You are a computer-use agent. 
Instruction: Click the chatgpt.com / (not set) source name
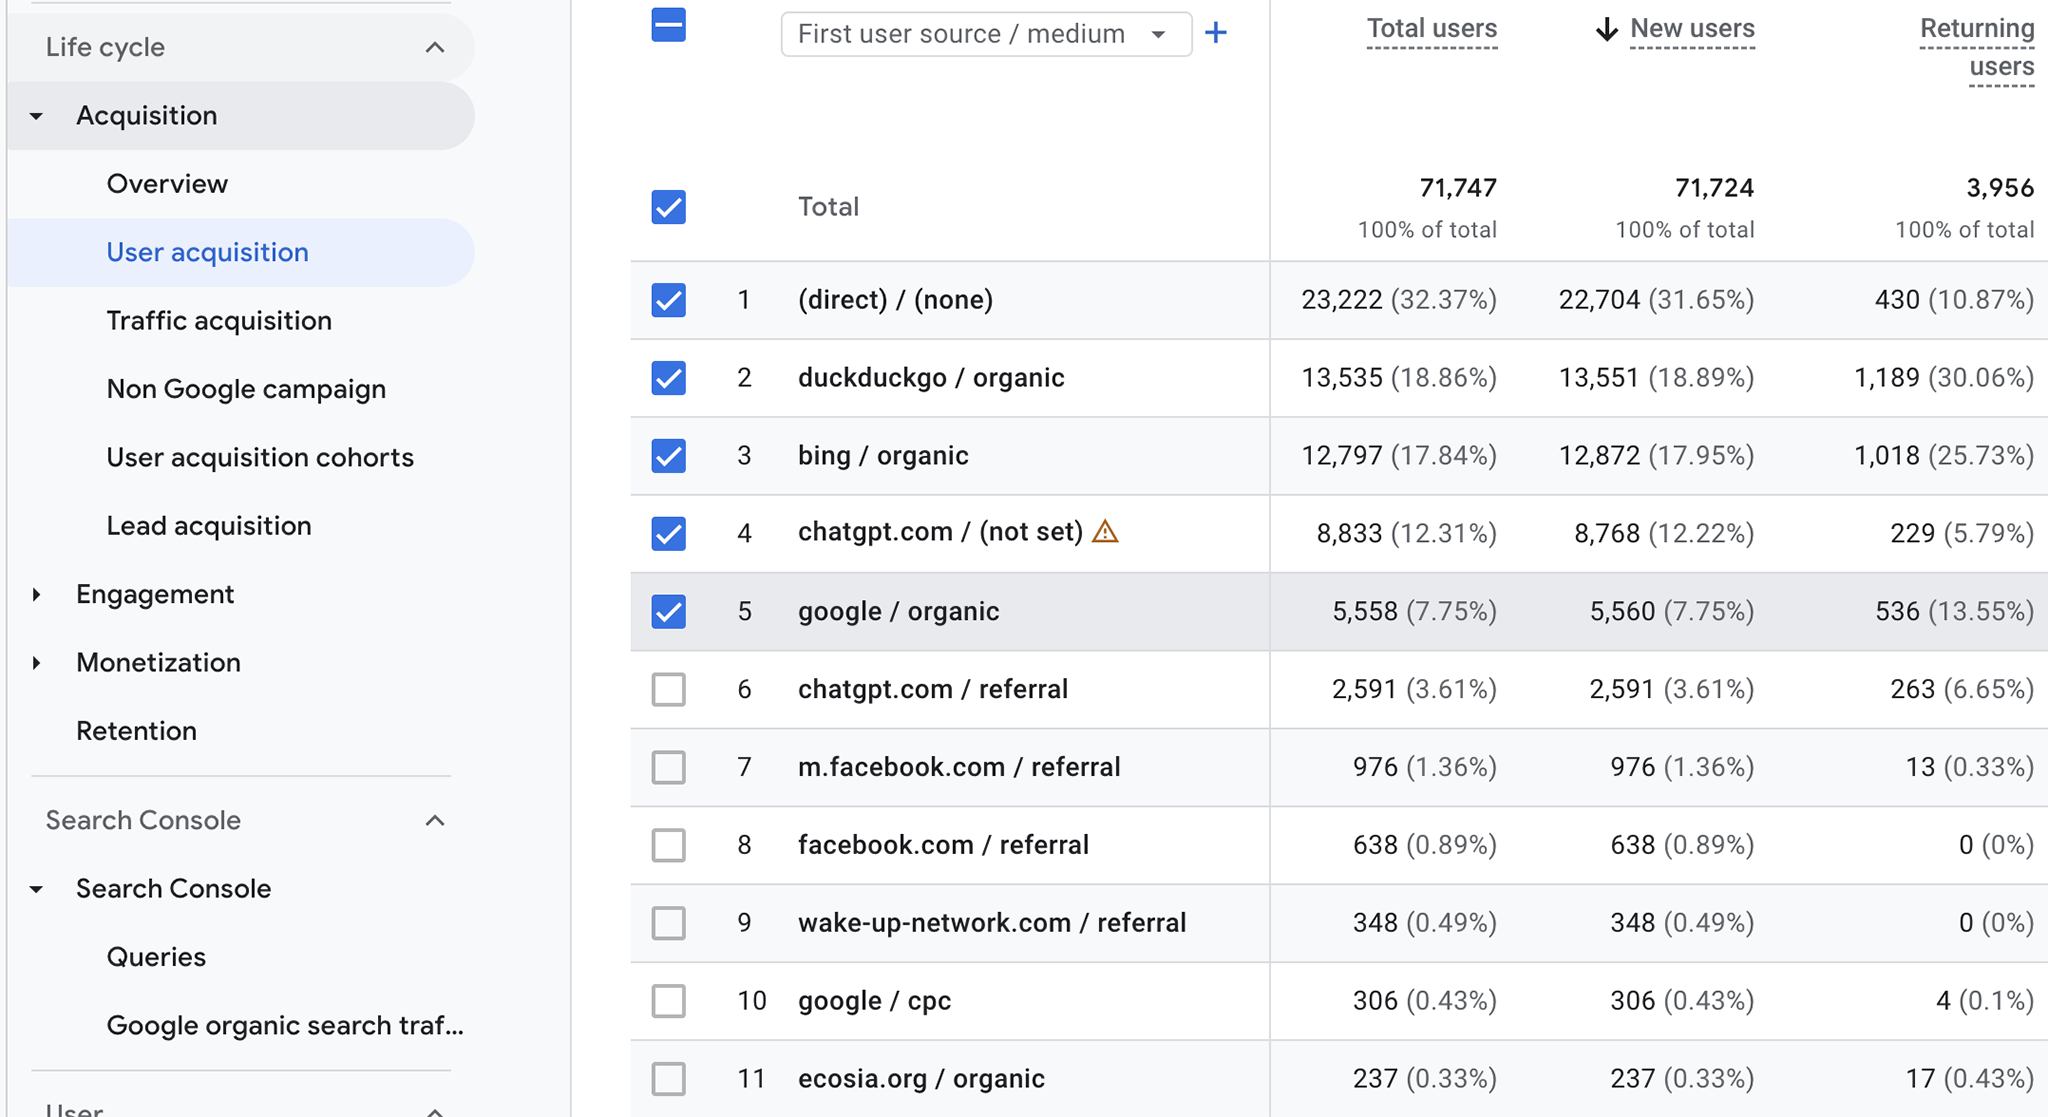(940, 532)
